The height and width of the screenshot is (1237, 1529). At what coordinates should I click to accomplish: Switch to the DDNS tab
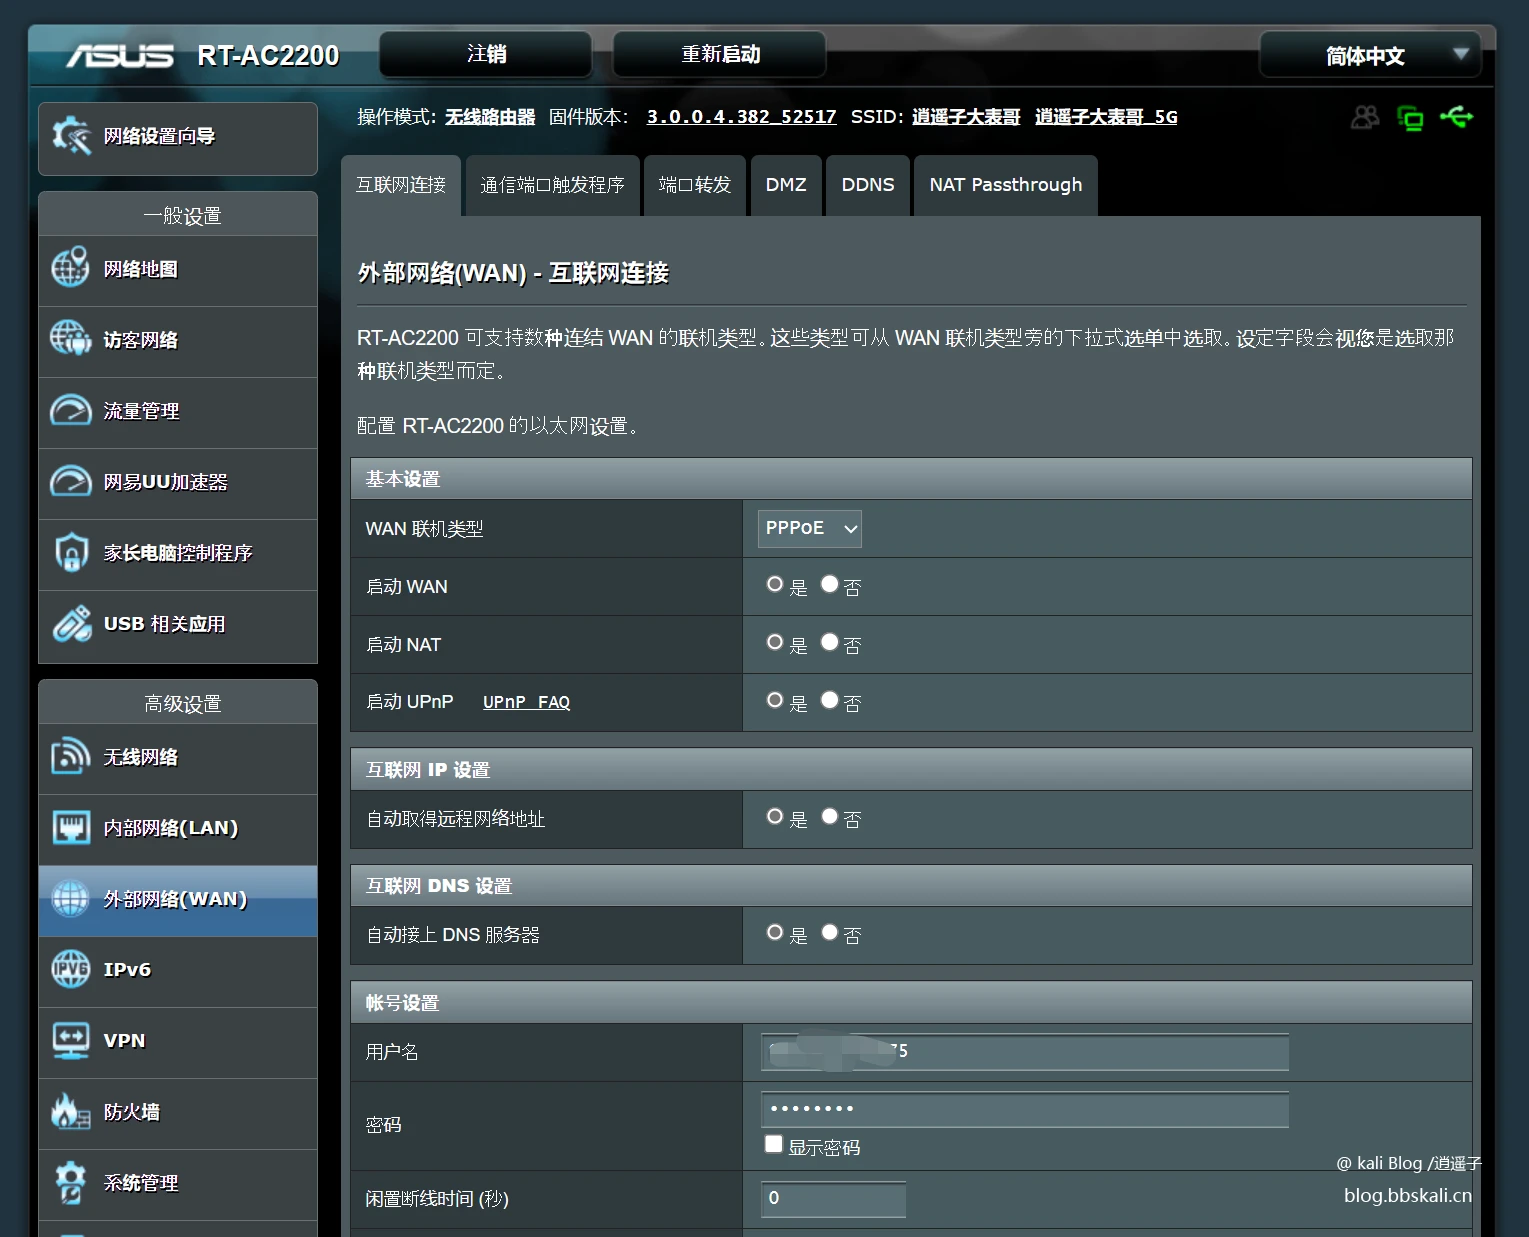(x=868, y=185)
